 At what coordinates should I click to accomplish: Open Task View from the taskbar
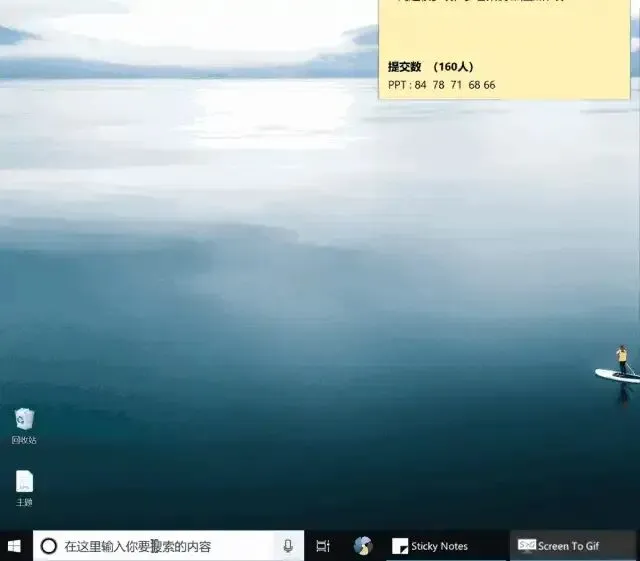tap(323, 546)
